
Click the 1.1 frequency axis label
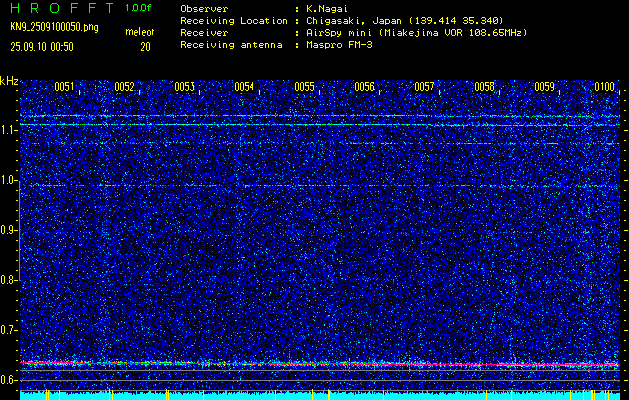click(7, 130)
